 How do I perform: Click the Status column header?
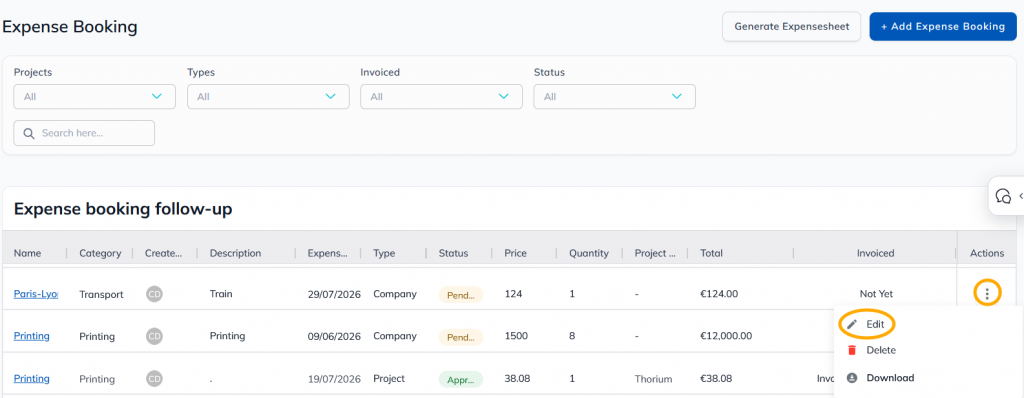[453, 253]
